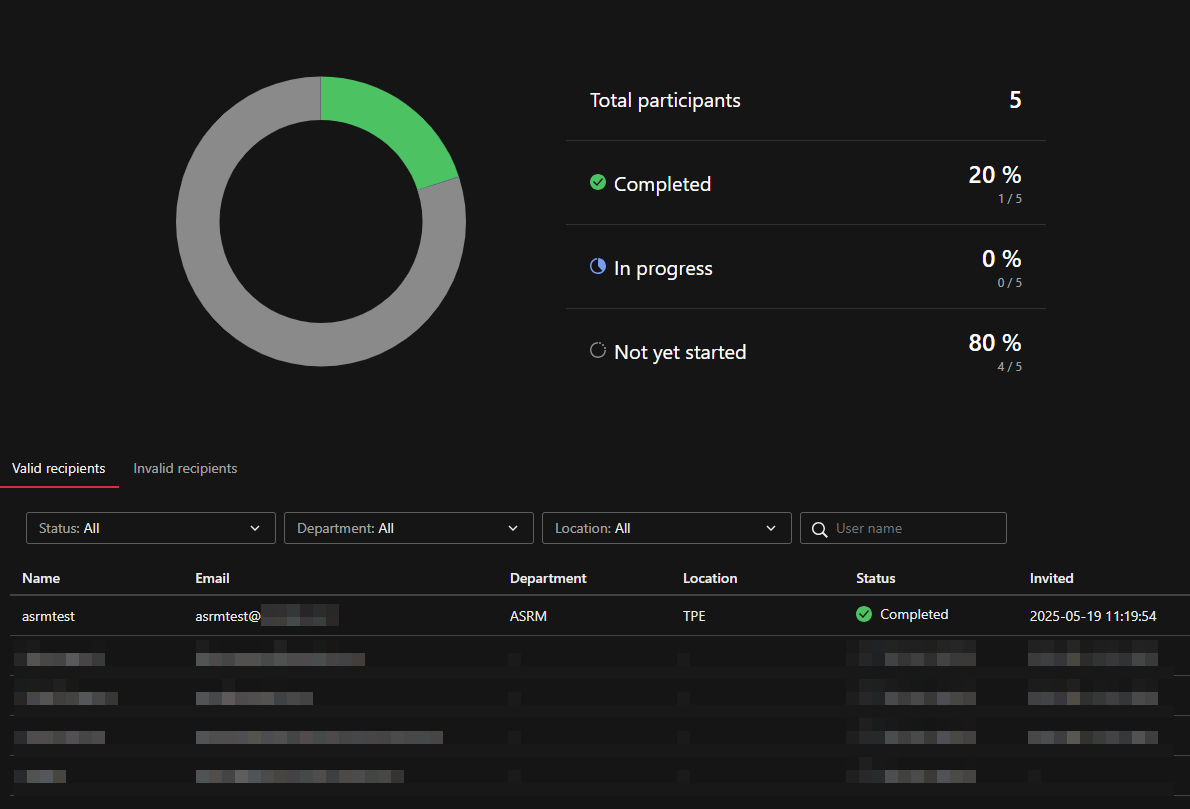Select the asrmtest name in first row
1190x809 pixels.
48,616
